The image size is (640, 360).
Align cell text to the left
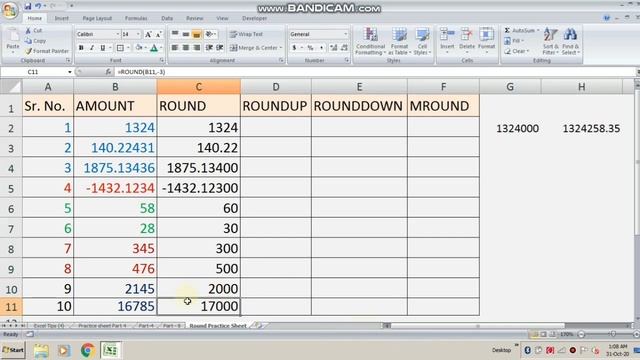175,48
